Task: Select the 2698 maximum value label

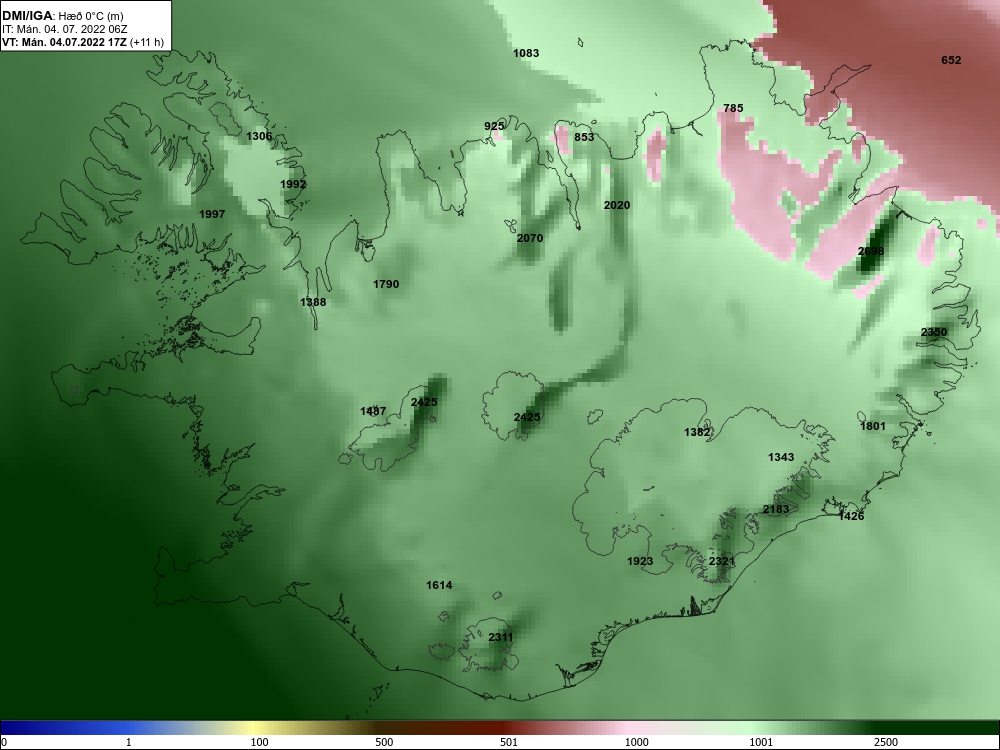Action: [x=871, y=251]
